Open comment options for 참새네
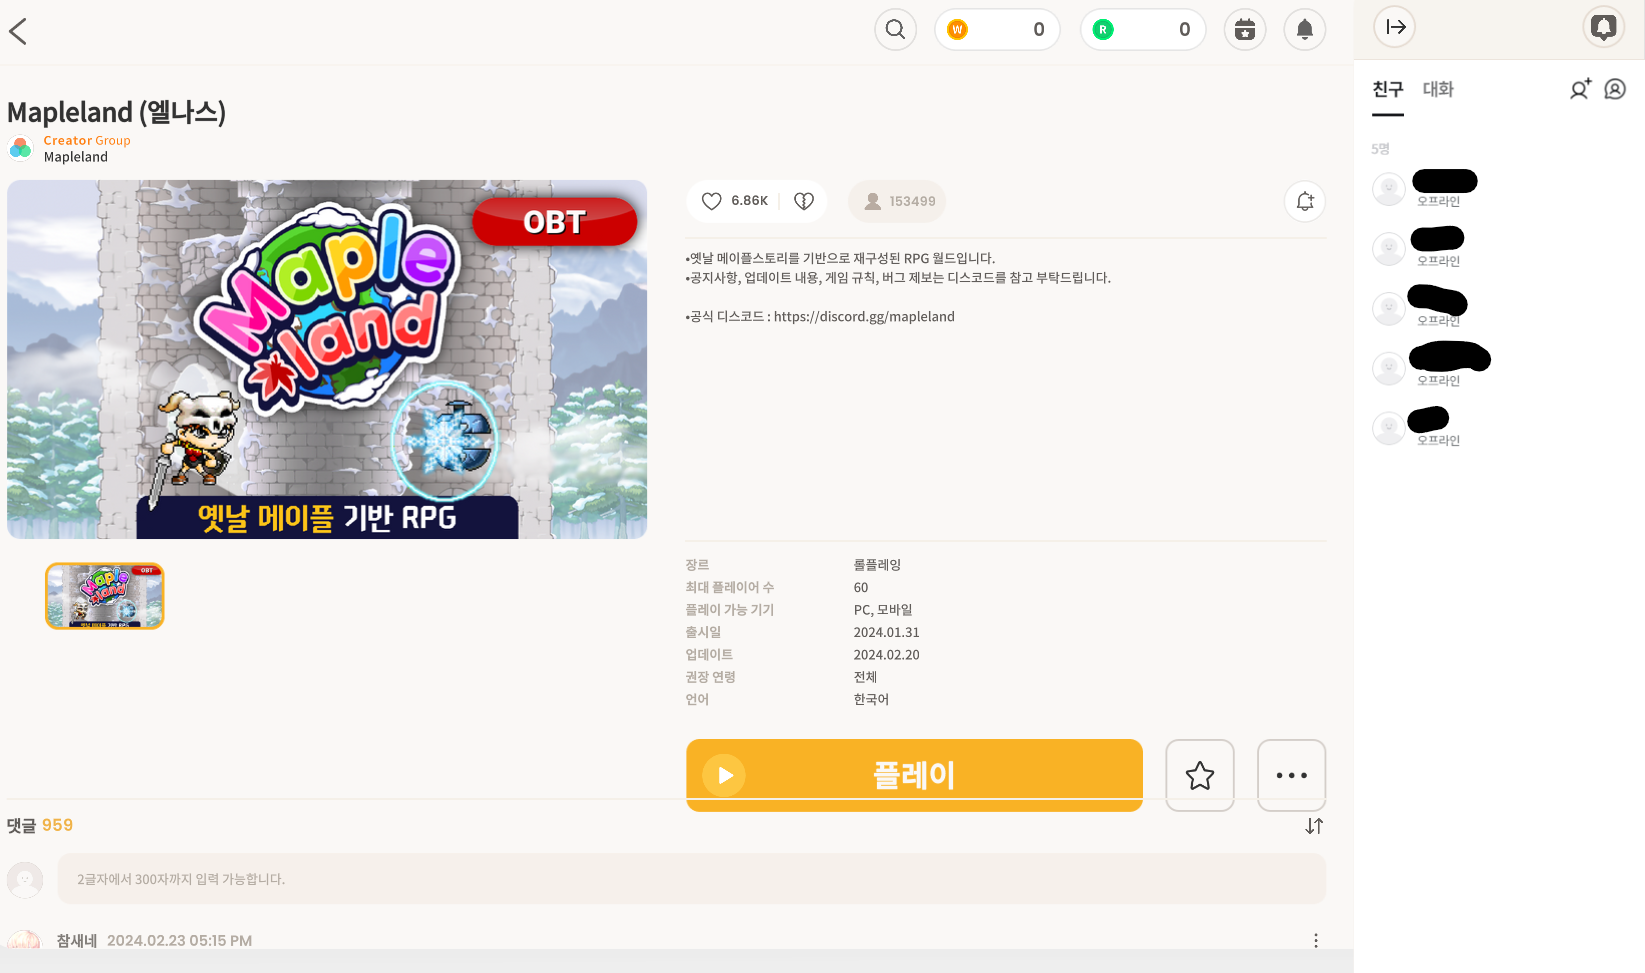The image size is (1645, 973). point(1316,940)
